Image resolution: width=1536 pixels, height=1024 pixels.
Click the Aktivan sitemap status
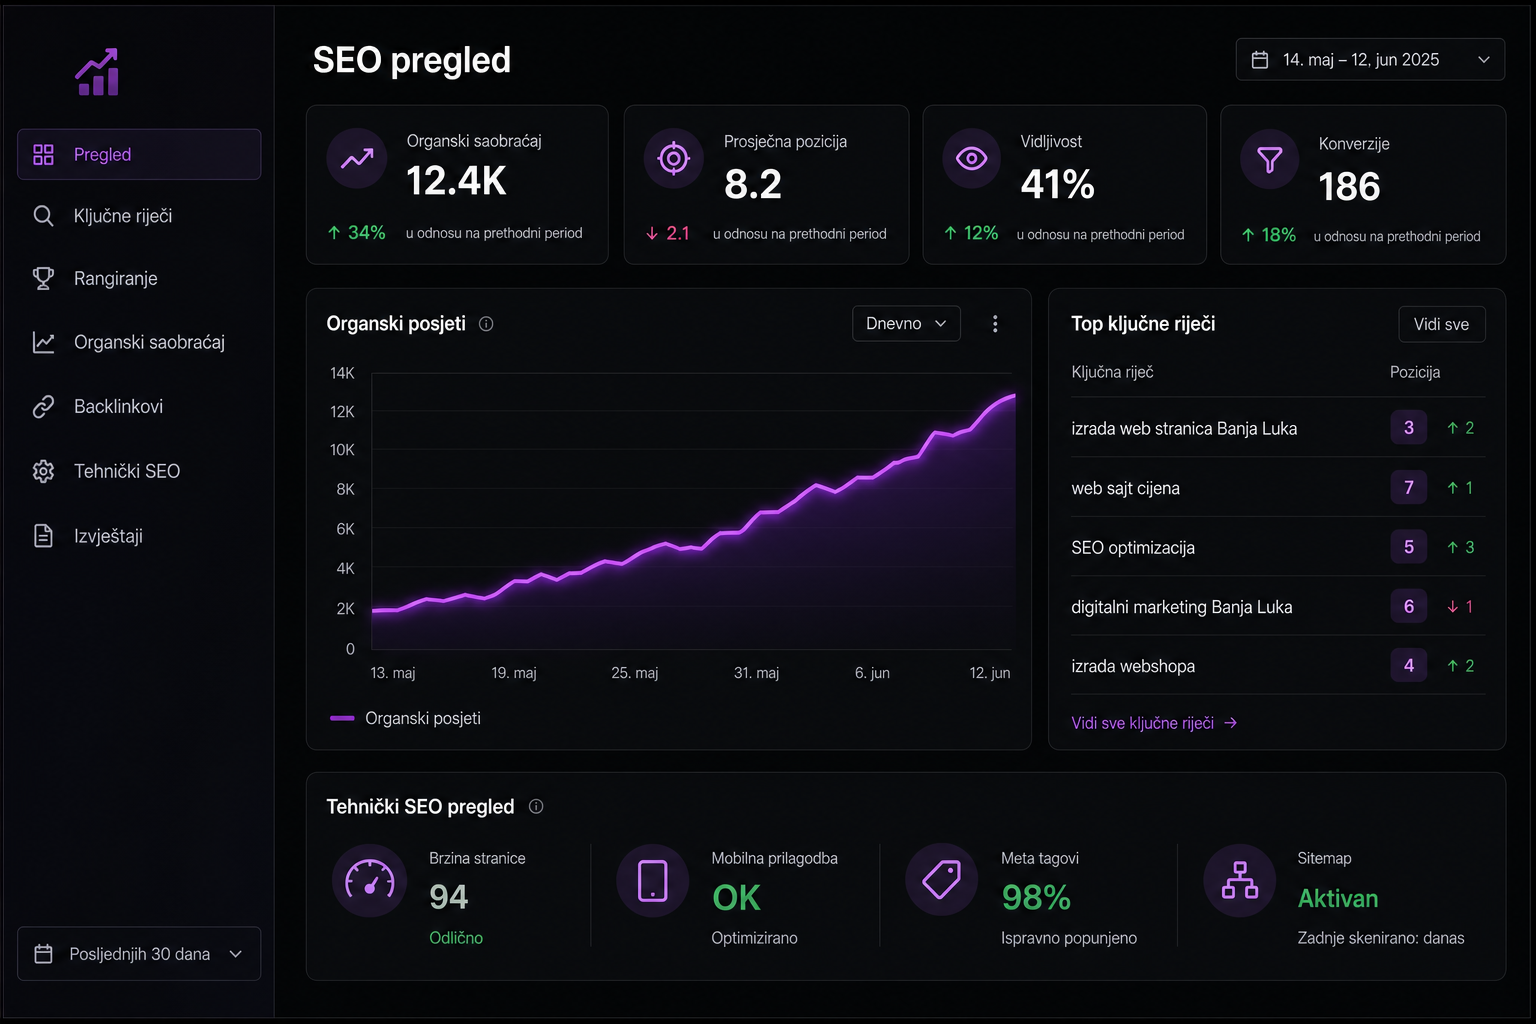[x=1338, y=899]
